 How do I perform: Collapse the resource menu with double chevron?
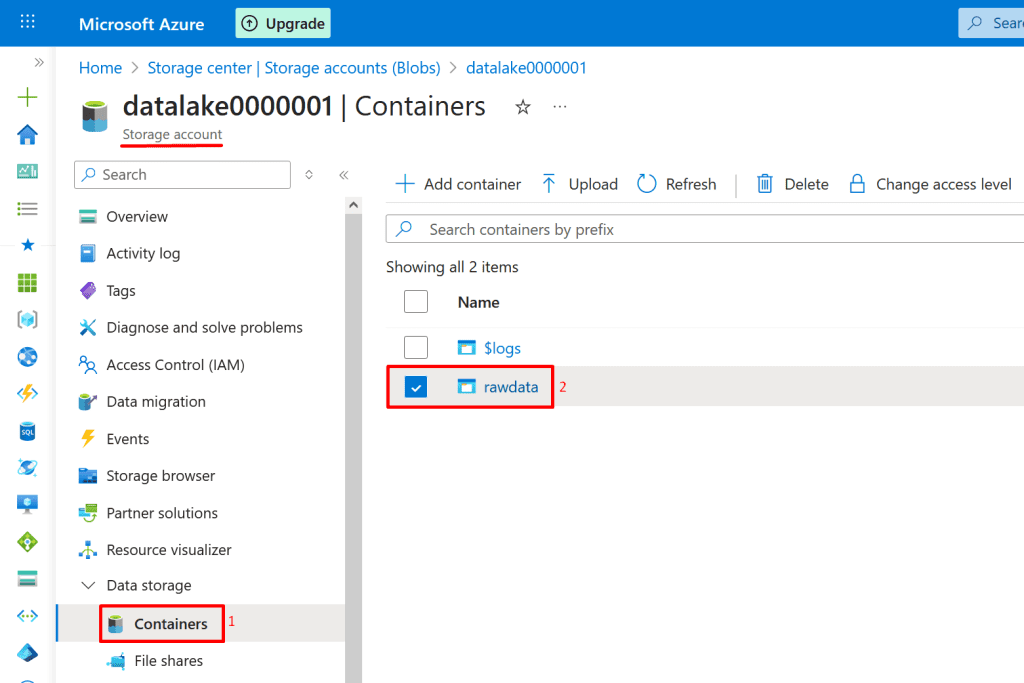tap(343, 175)
